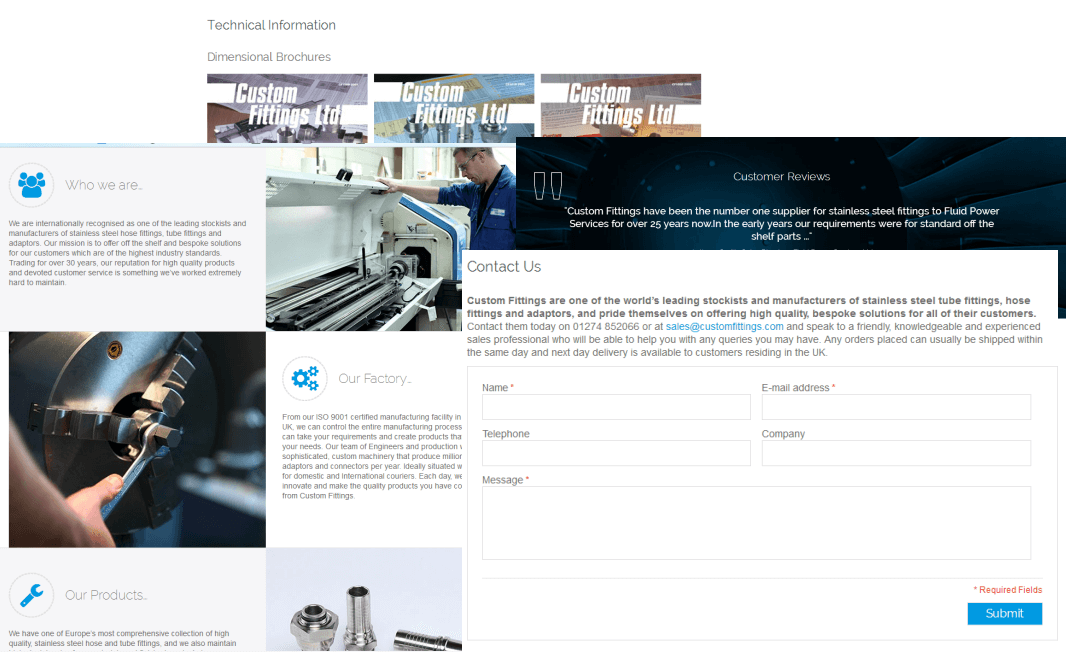1066x661 pixels.
Task: Click the Company input field
Action: pos(896,453)
